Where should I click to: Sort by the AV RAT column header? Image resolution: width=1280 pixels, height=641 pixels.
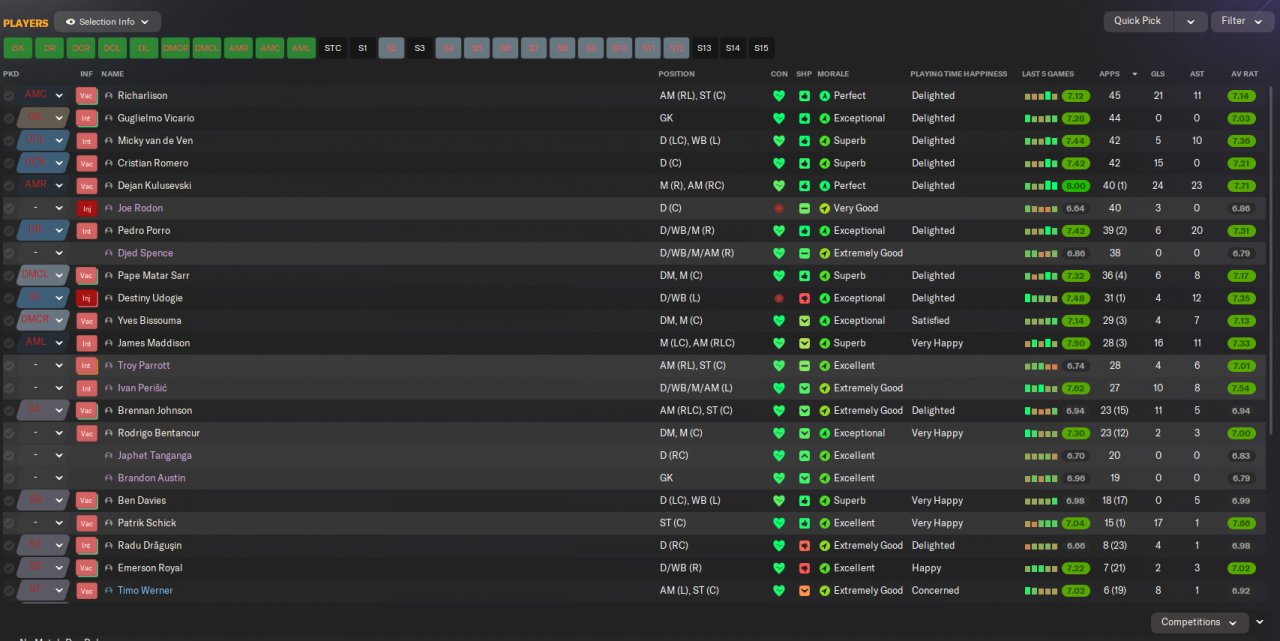coord(1242,74)
